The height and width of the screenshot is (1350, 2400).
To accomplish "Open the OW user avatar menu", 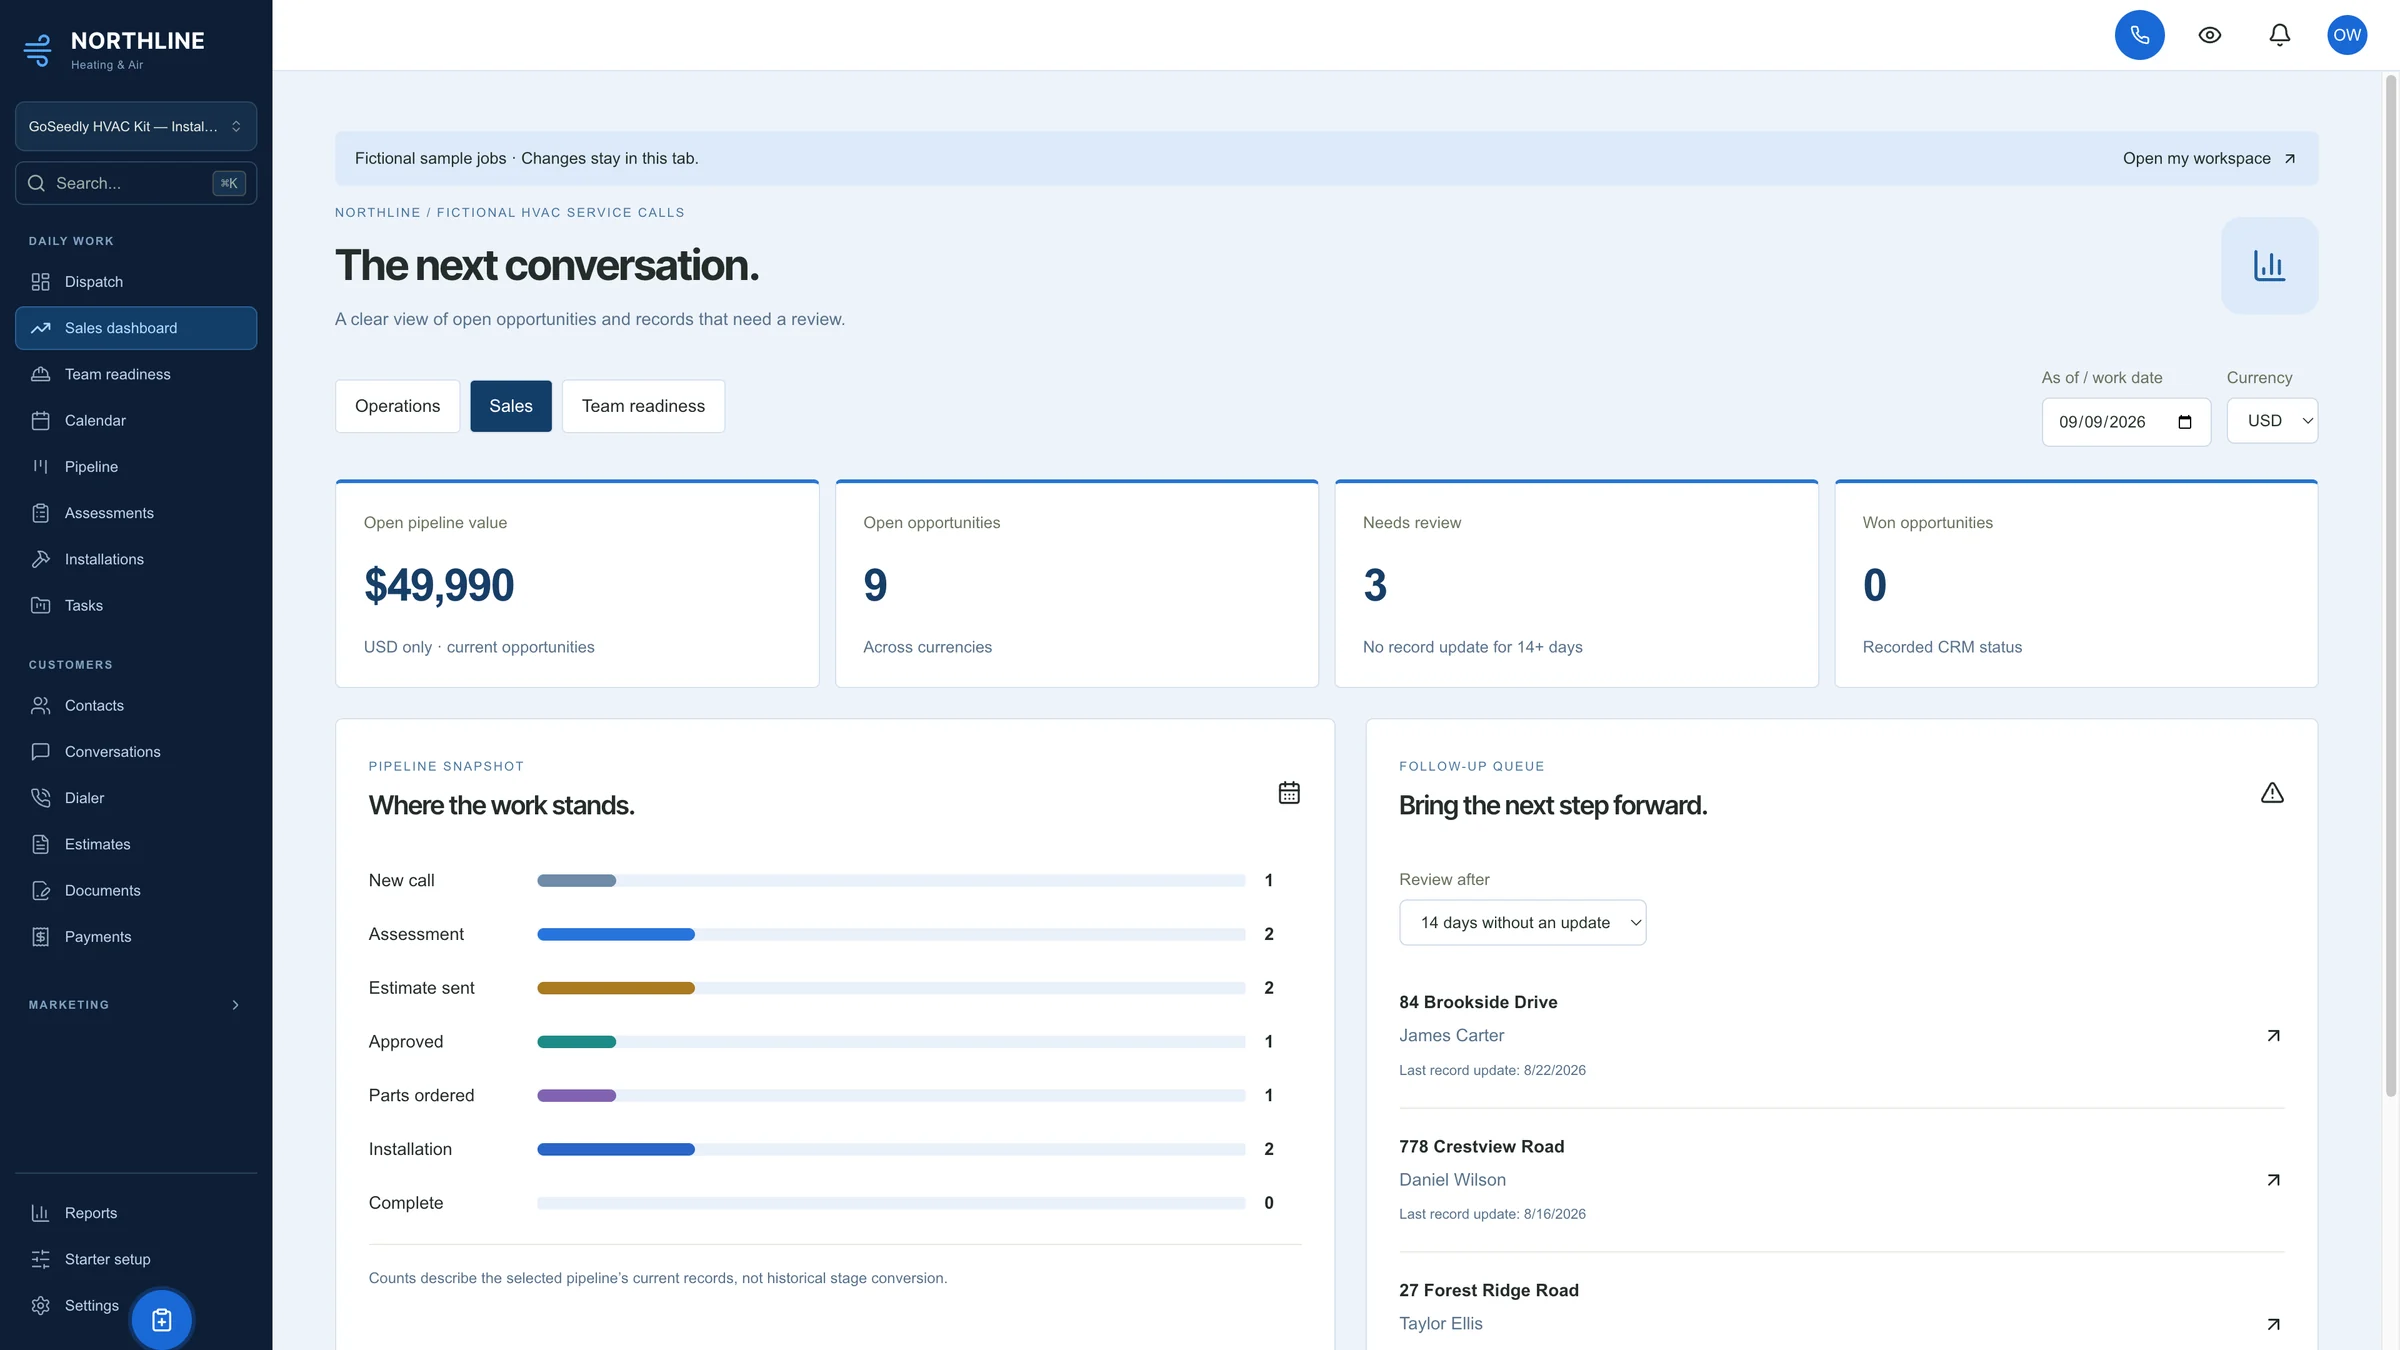I will (2347, 35).
